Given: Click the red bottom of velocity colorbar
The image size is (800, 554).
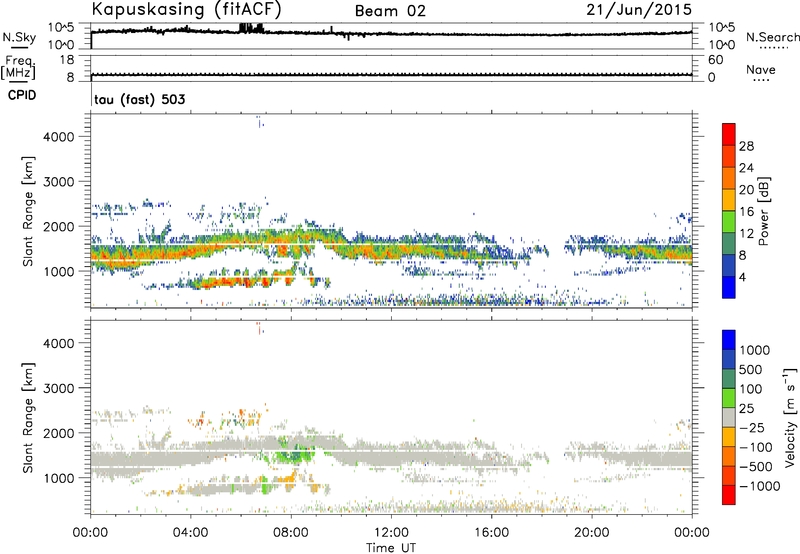Looking at the screenshot, I should pyautogui.click(x=729, y=495).
